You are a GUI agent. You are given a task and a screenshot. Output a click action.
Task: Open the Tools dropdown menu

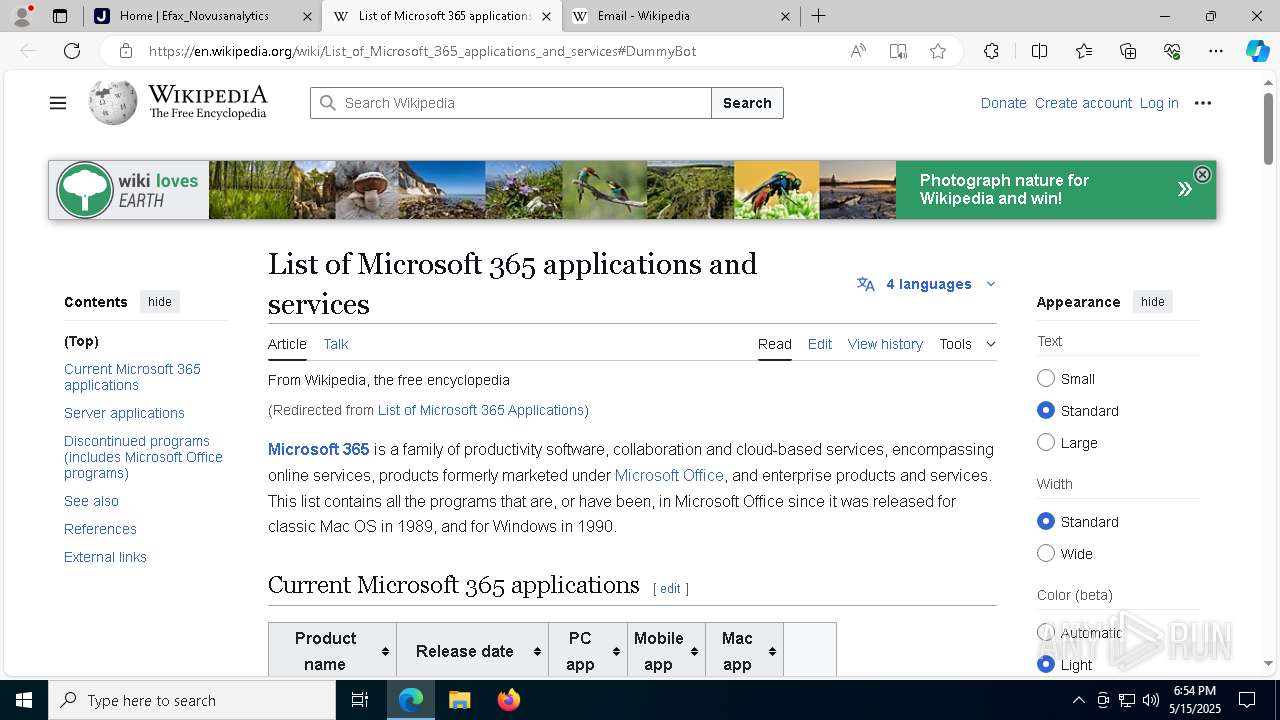click(967, 344)
